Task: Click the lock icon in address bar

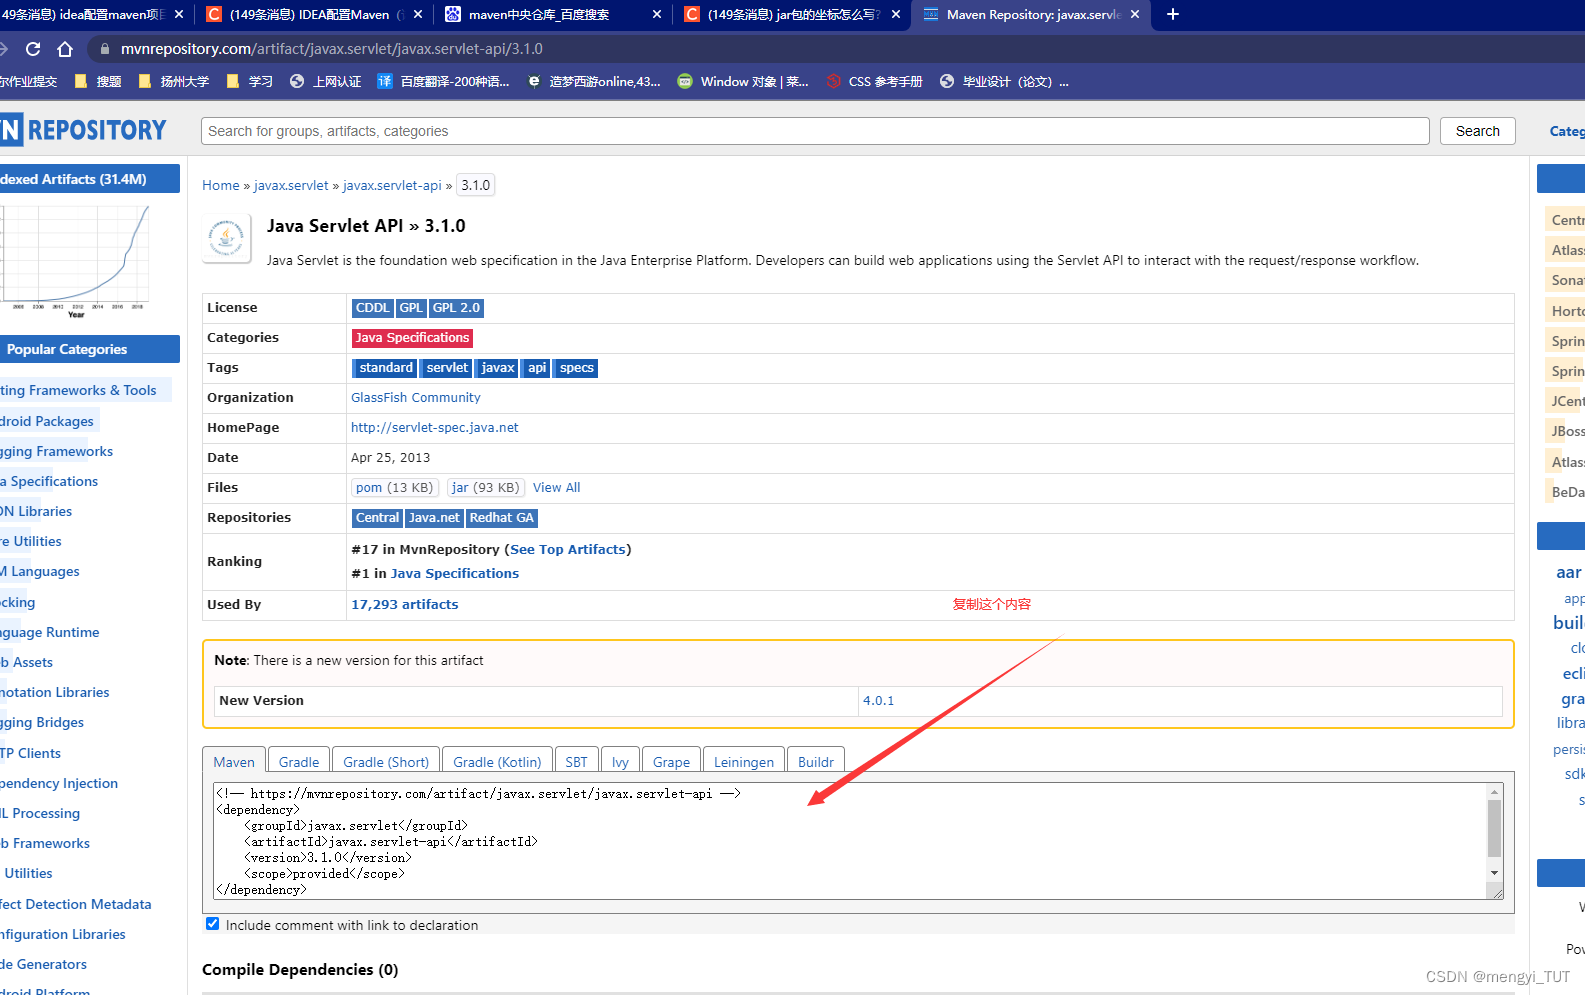Action: 104,49
